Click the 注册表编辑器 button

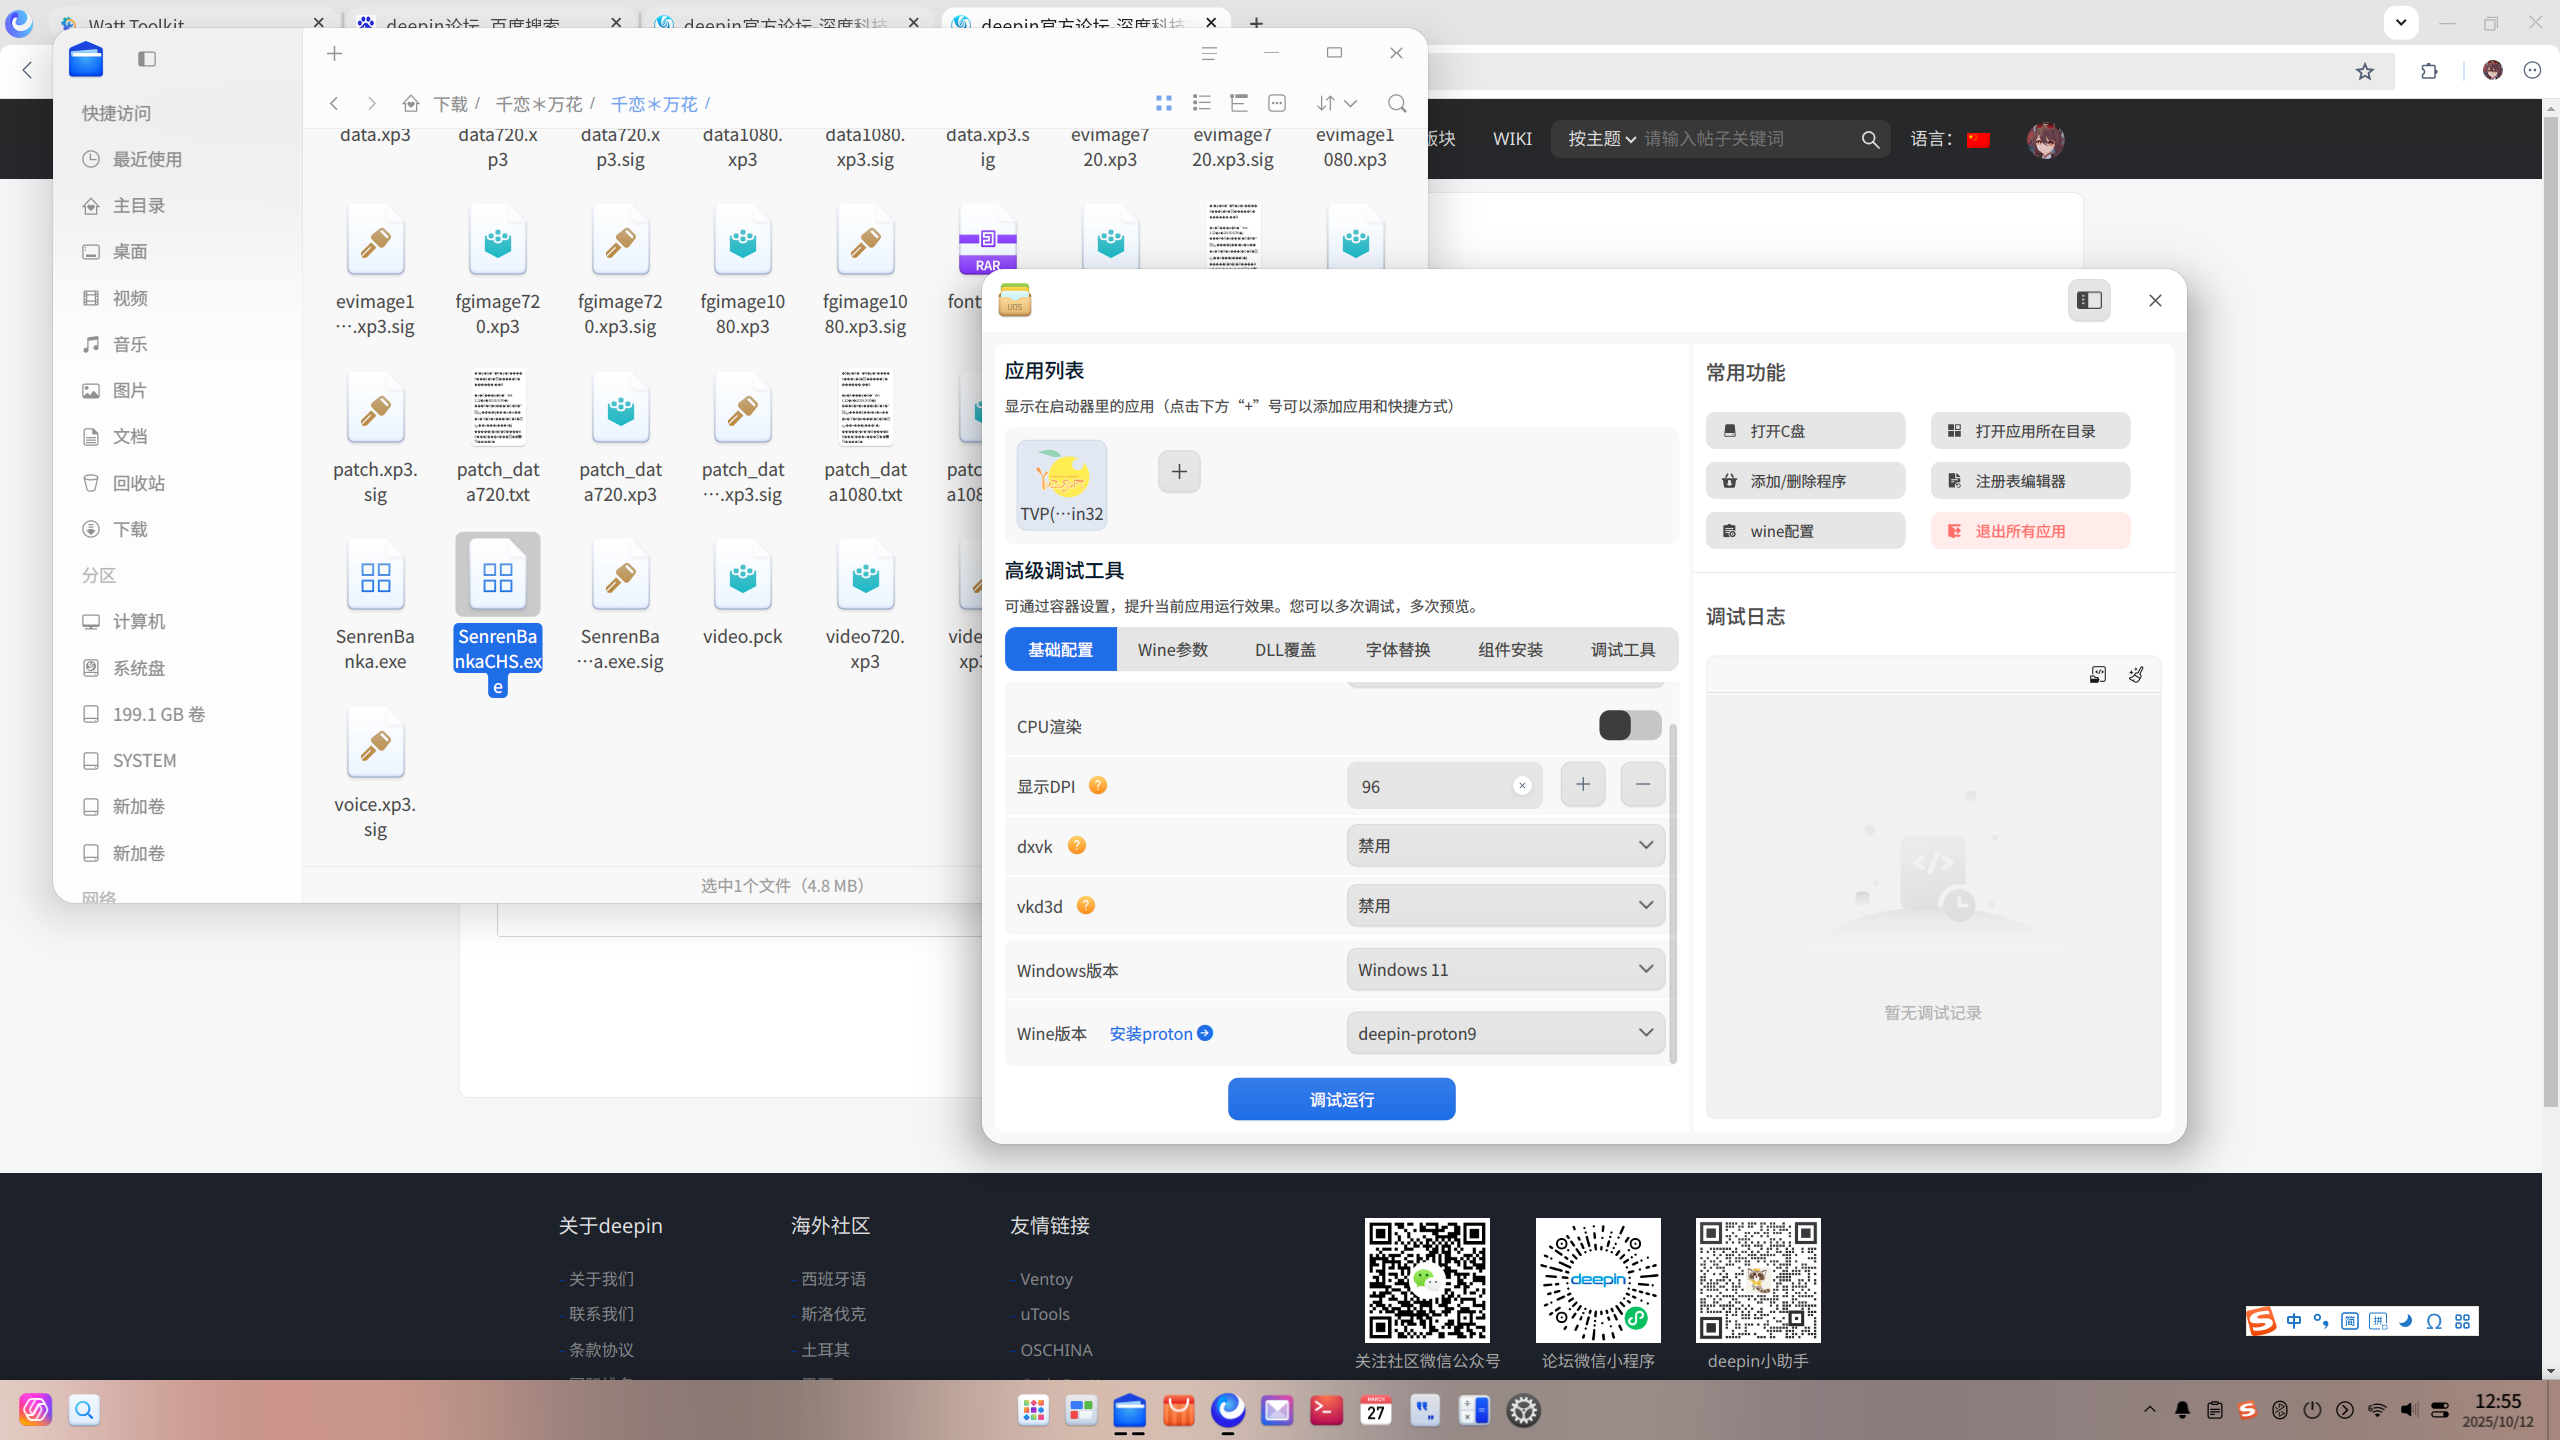2030,481
